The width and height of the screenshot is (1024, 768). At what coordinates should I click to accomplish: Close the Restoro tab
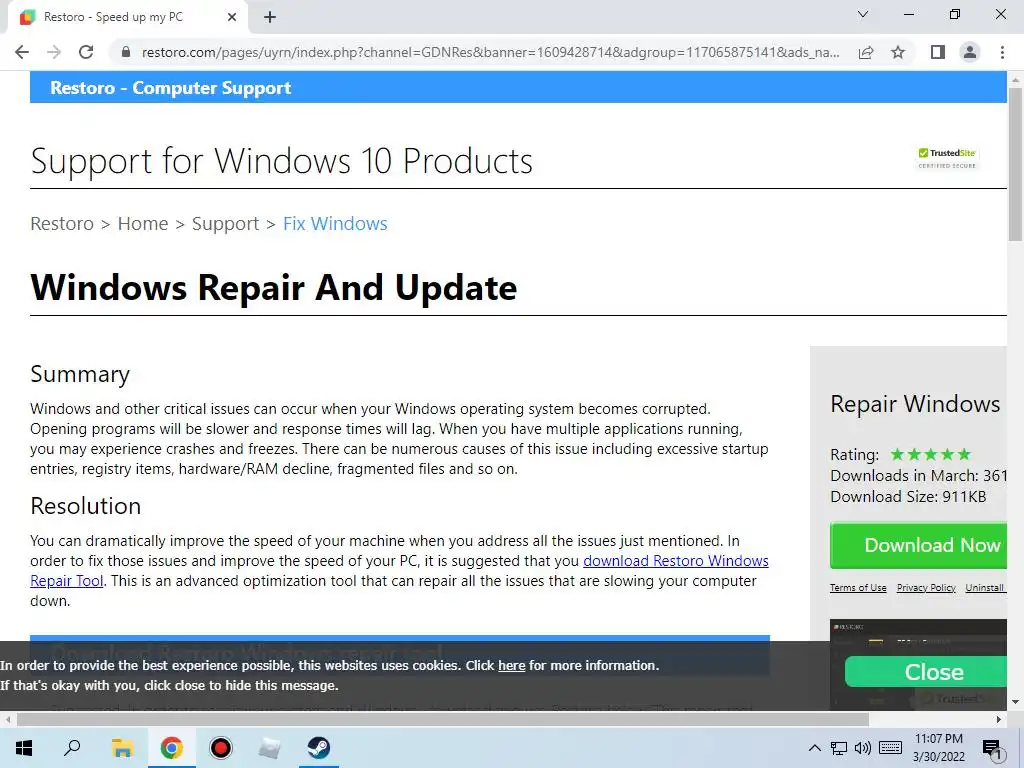click(x=232, y=18)
